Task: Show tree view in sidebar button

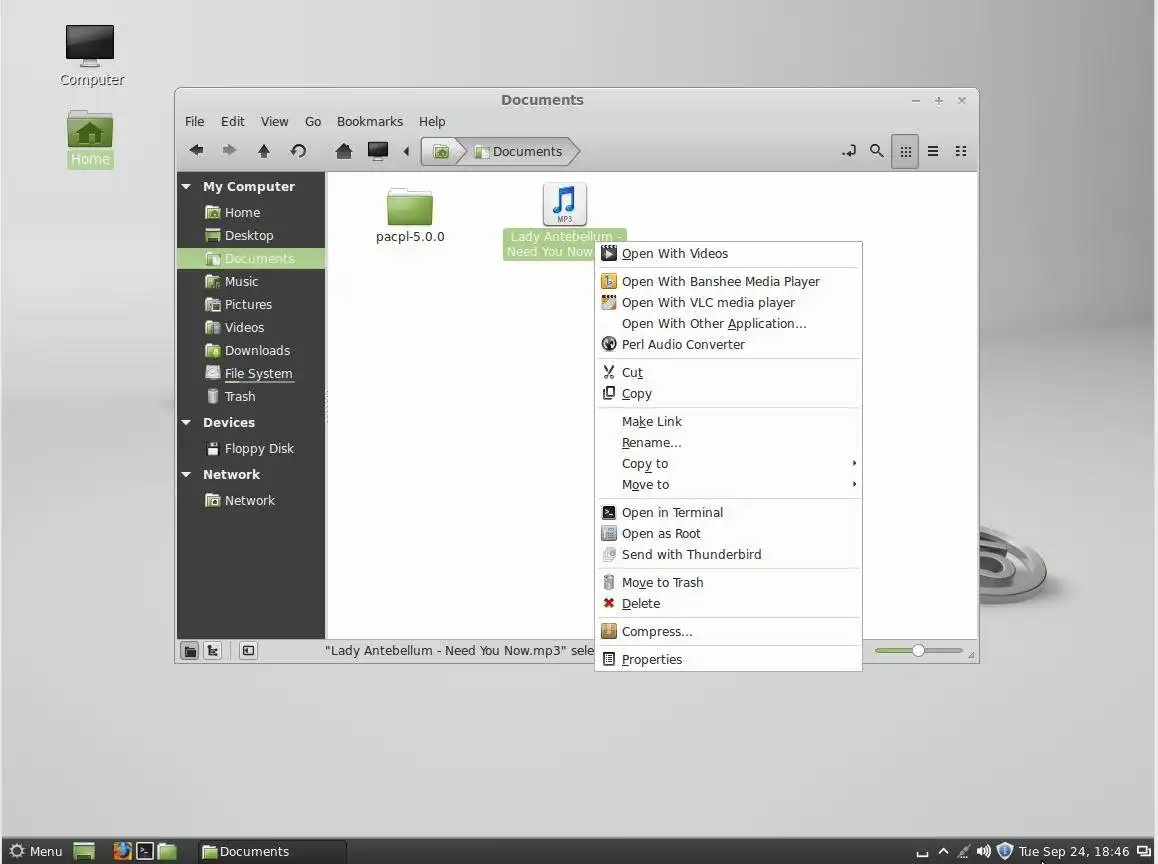Action: coord(213,651)
